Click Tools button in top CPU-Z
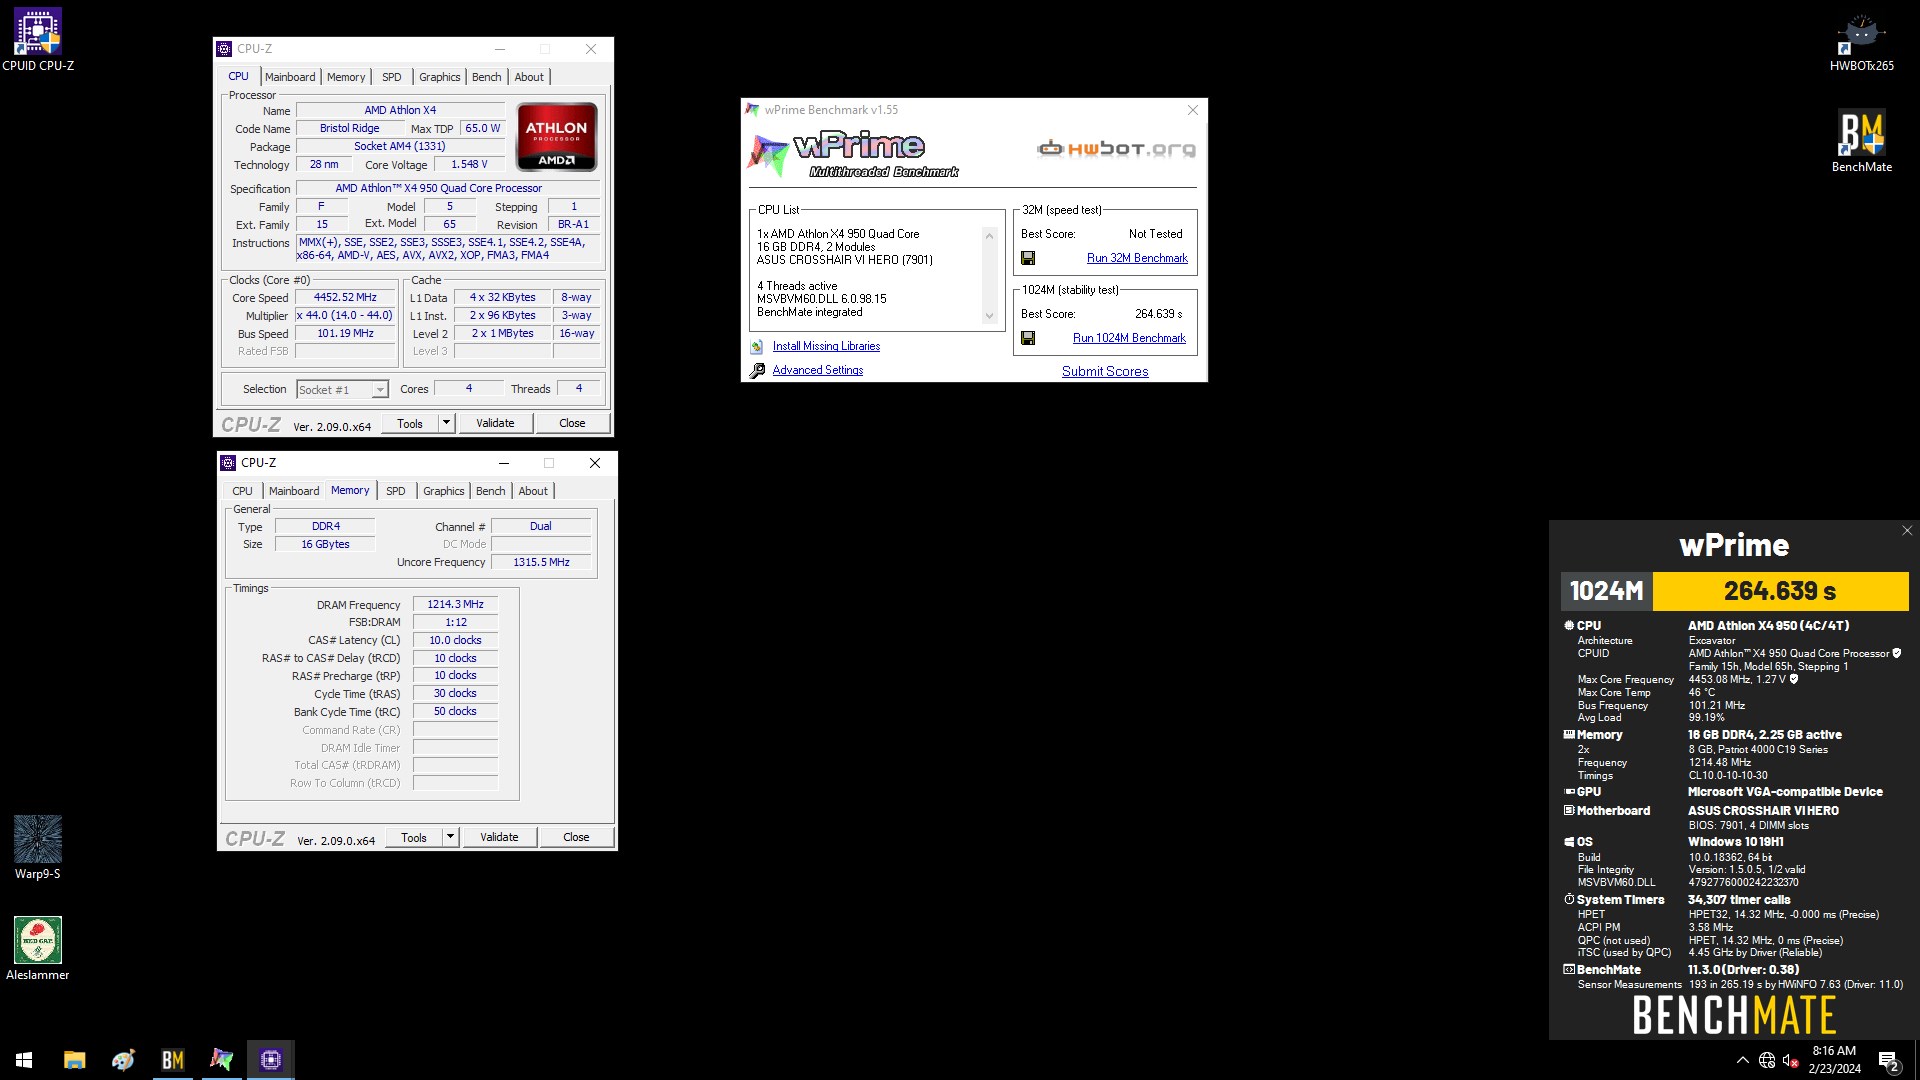The height and width of the screenshot is (1080, 1920). pyautogui.click(x=410, y=423)
